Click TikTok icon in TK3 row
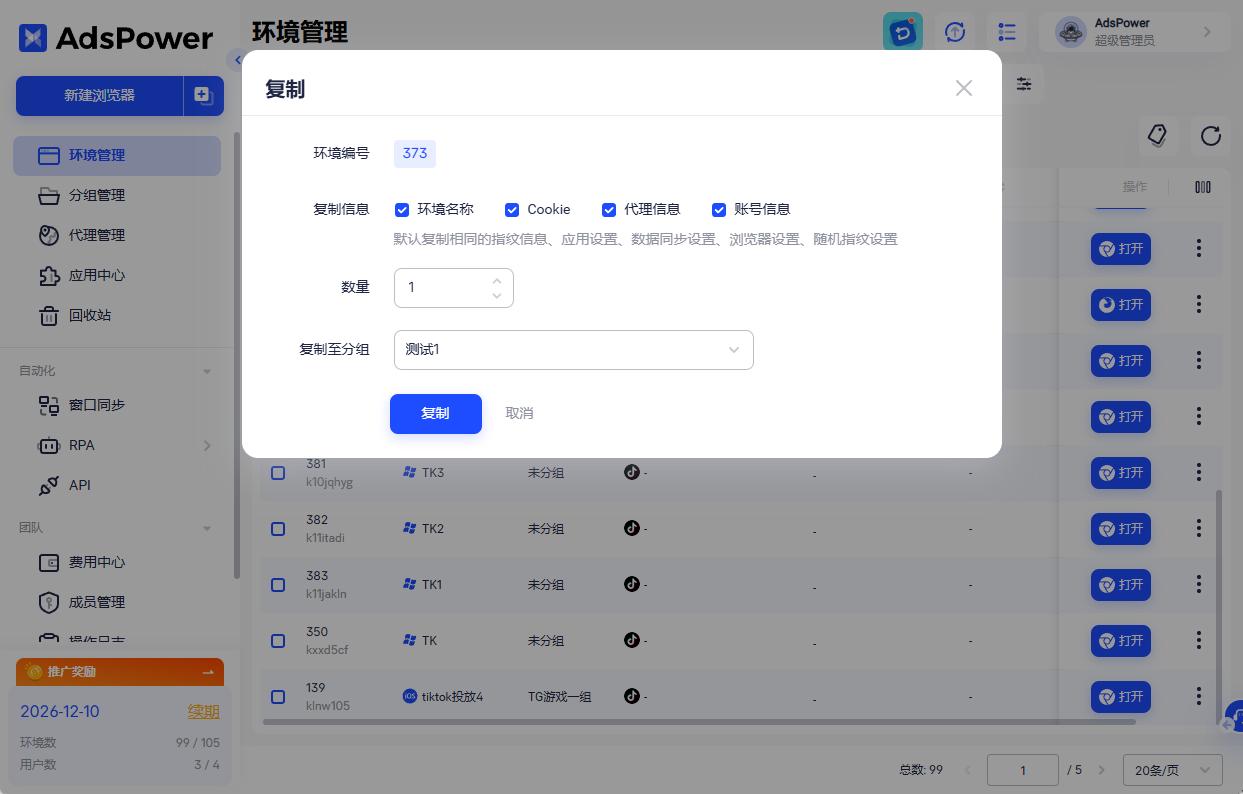Viewport: 1243px width, 794px height. click(631, 472)
